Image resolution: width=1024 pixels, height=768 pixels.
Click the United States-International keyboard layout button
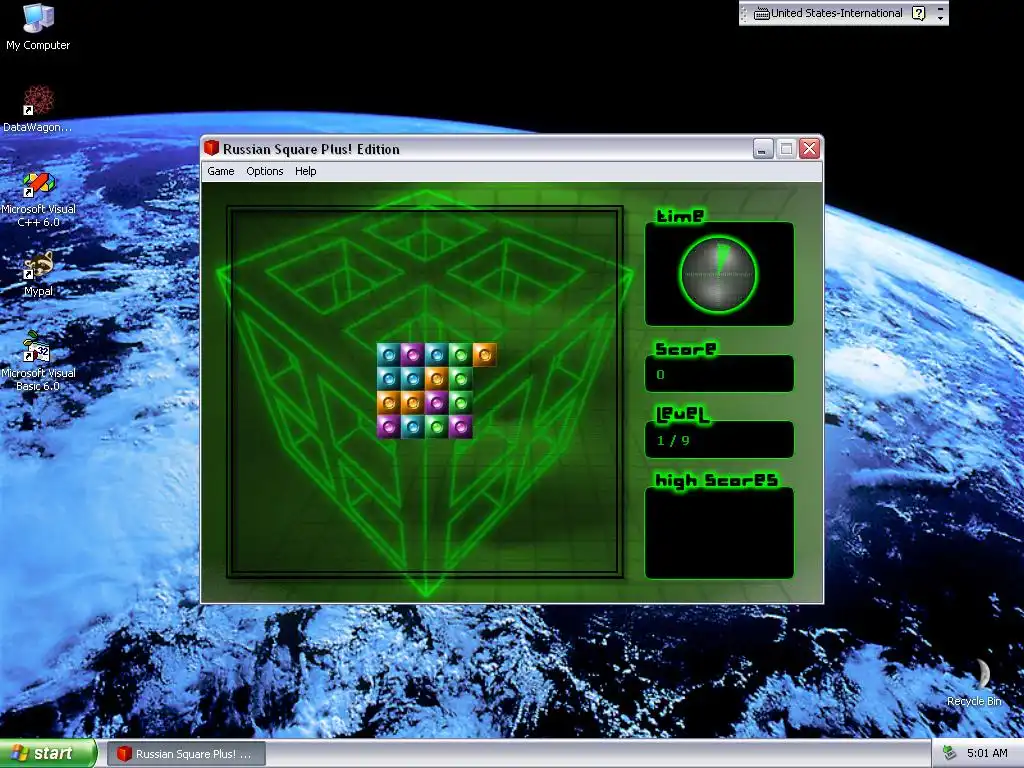828,13
